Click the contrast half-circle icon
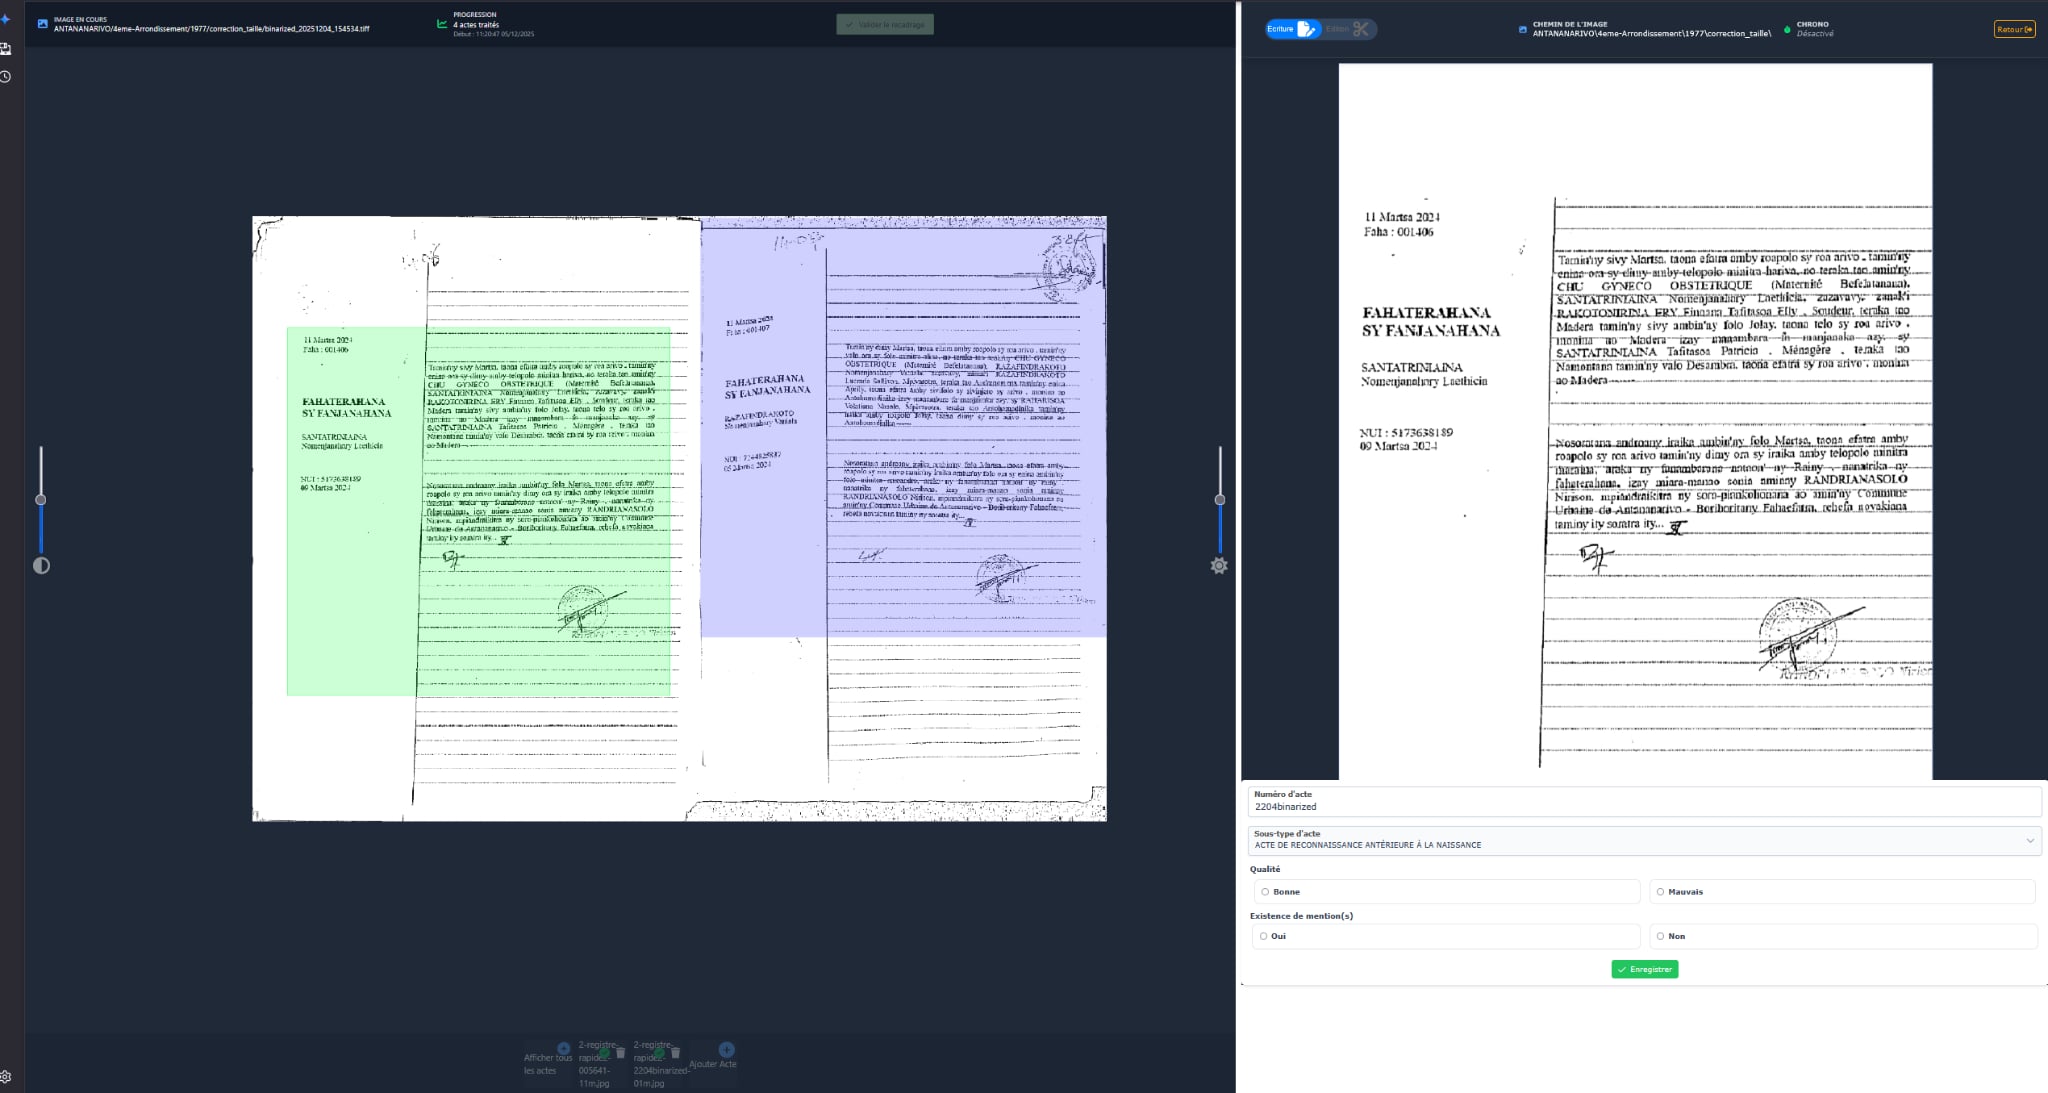 pyautogui.click(x=41, y=566)
